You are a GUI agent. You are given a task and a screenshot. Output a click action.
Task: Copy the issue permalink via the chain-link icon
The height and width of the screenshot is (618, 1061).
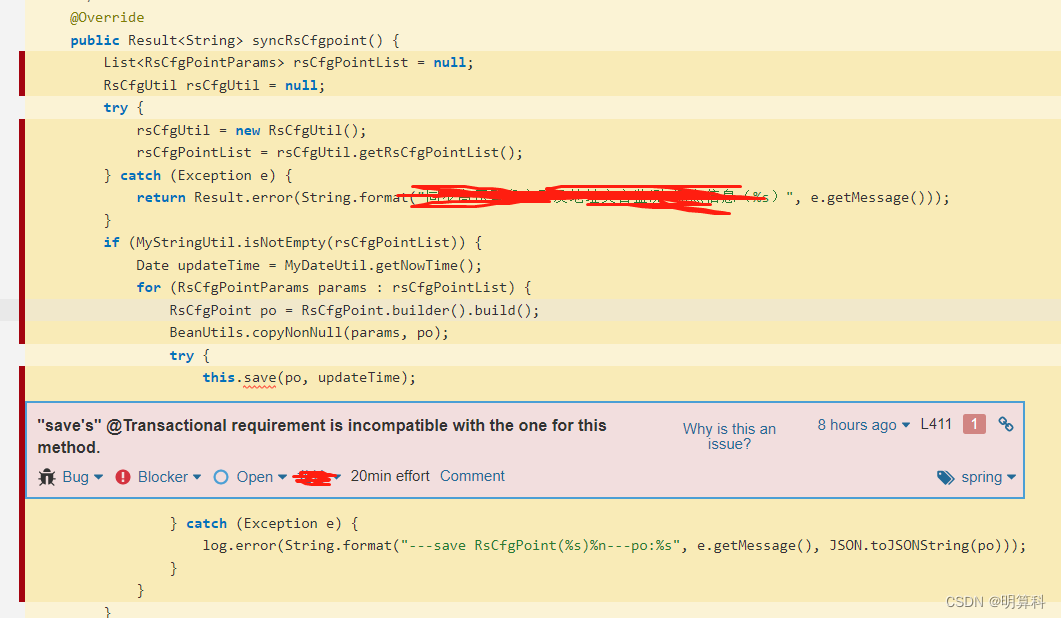(1006, 423)
